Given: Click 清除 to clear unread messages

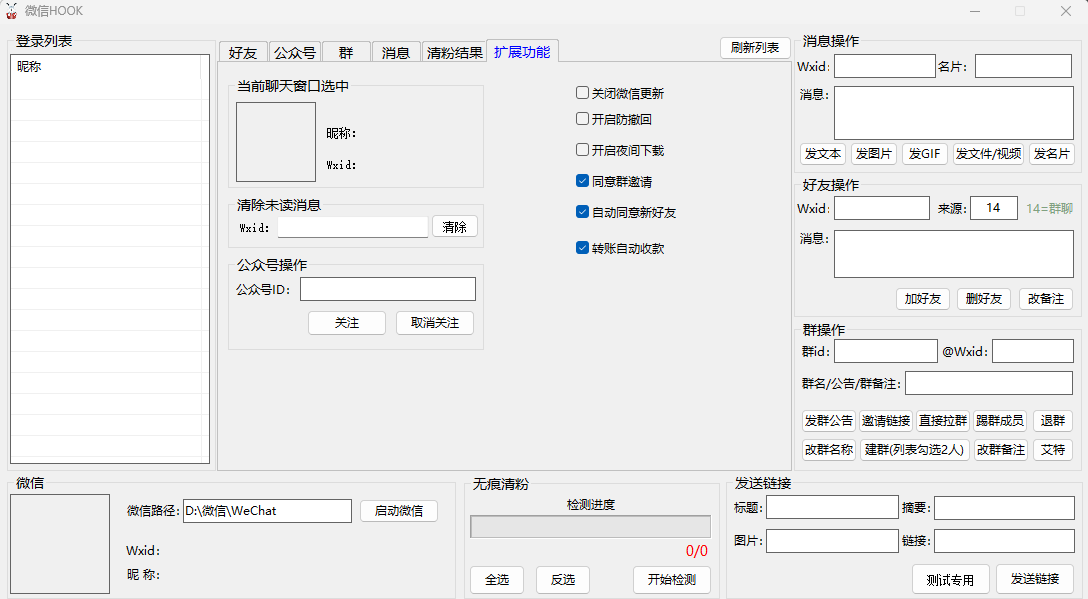Looking at the screenshot, I should coord(454,227).
